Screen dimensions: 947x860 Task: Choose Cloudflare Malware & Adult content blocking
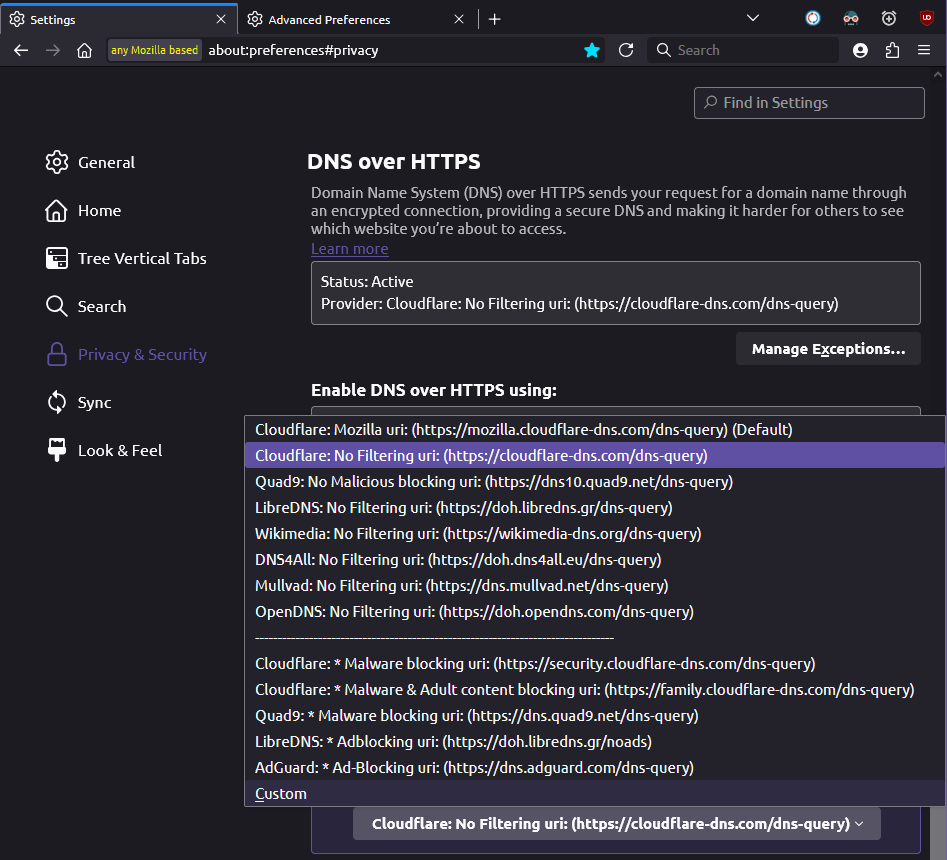pyautogui.click(x=594, y=689)
